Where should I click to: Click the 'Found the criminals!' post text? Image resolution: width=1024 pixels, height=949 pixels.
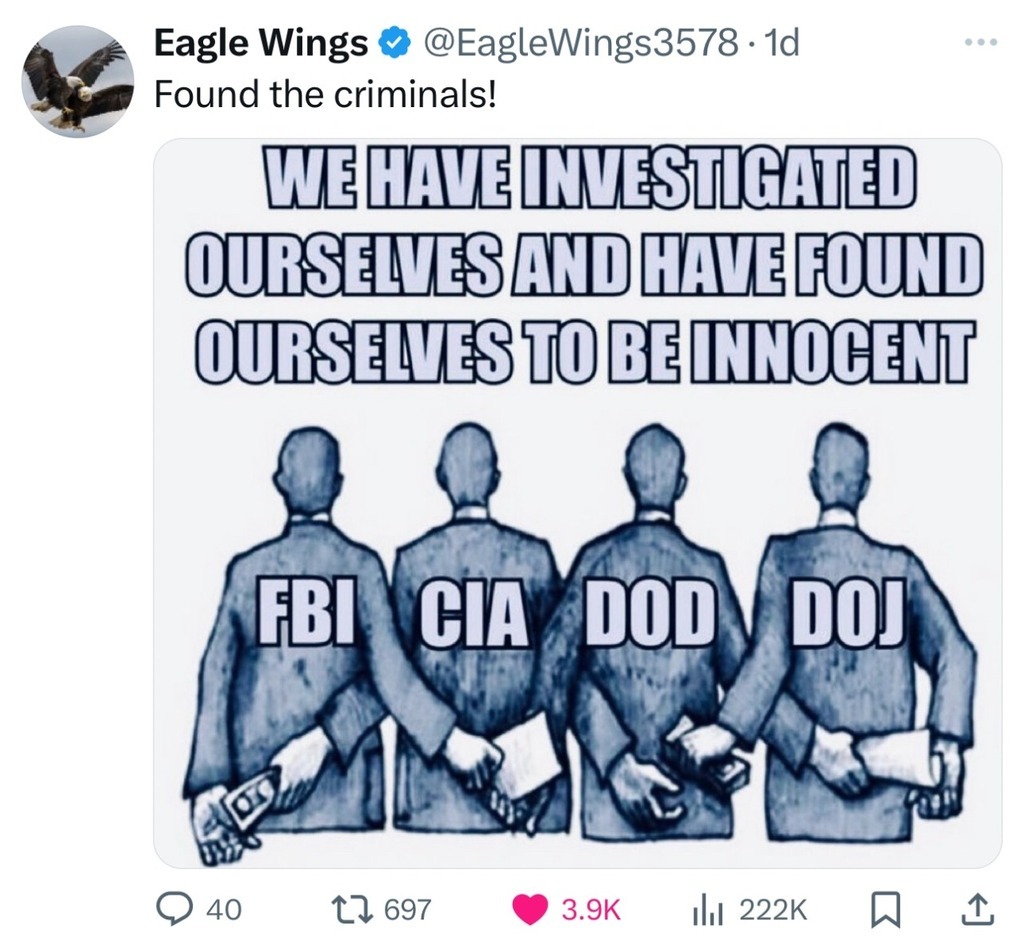tap(325, 95)
